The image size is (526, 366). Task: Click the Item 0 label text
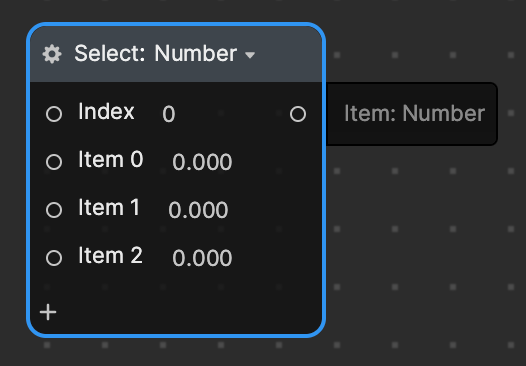[x=111, y=159]
